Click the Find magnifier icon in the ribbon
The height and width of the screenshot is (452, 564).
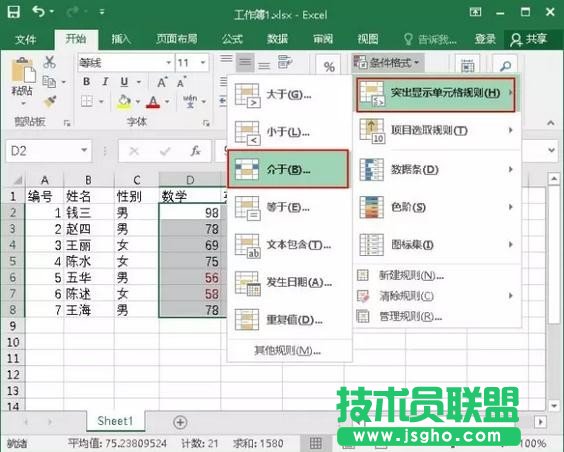(505, 65)
